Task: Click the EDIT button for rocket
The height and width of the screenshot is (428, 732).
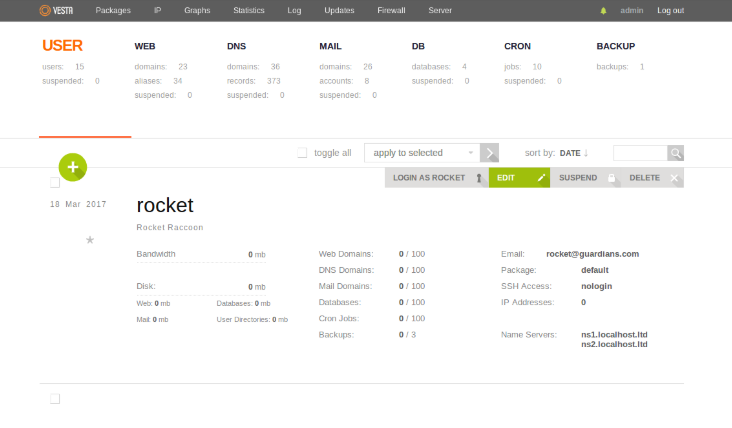Action: 519,178
